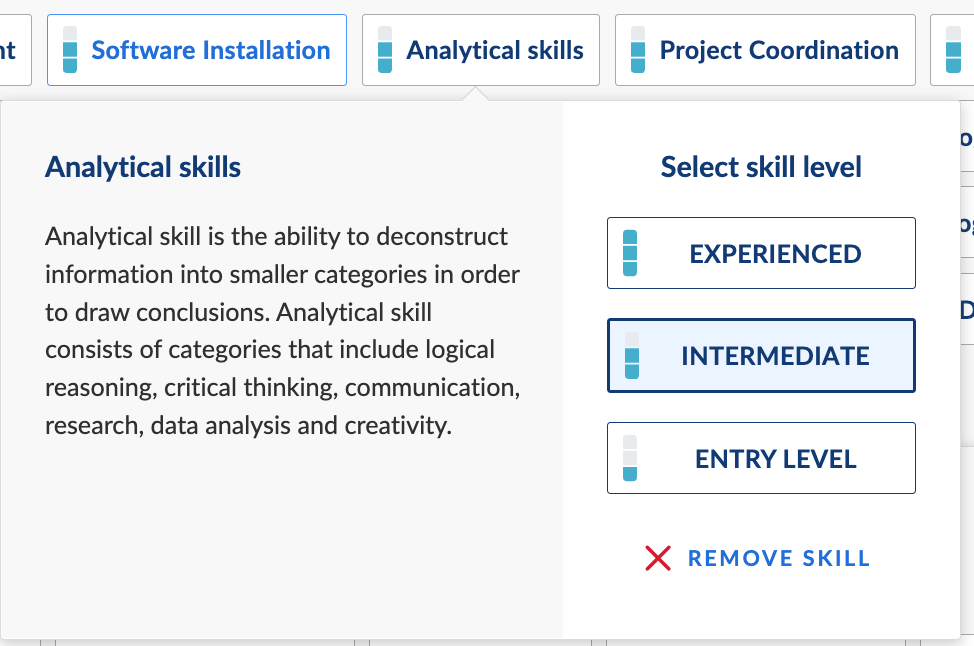Viewport: 974px width, 646px height.
Task: Click the full-bar icon beside Experienced
Action: click(630, 253)
